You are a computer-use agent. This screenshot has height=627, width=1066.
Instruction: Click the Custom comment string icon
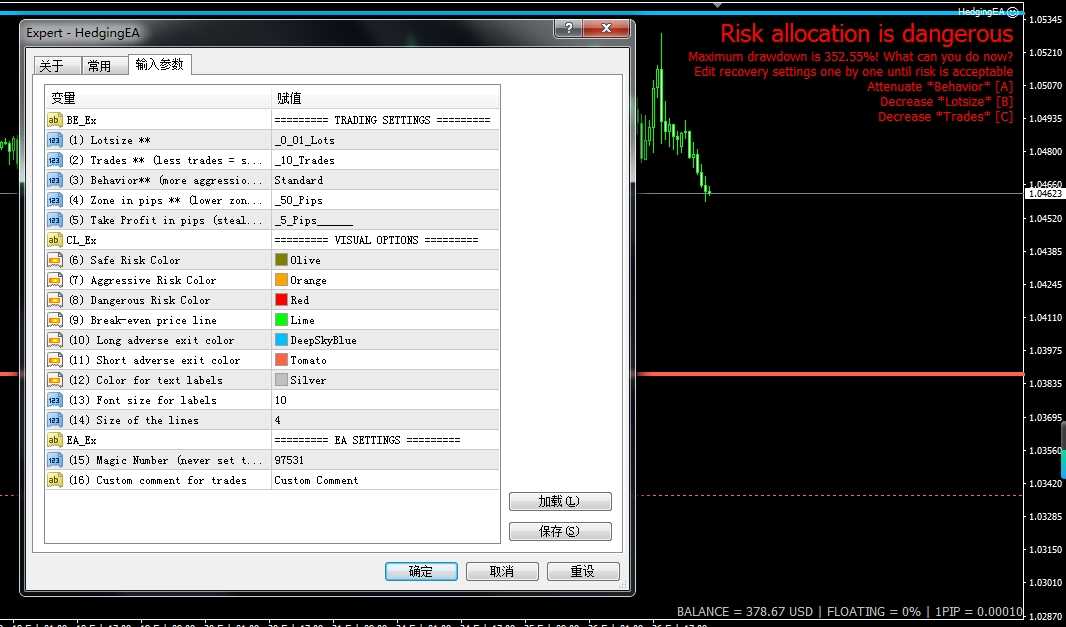(56, 480)
